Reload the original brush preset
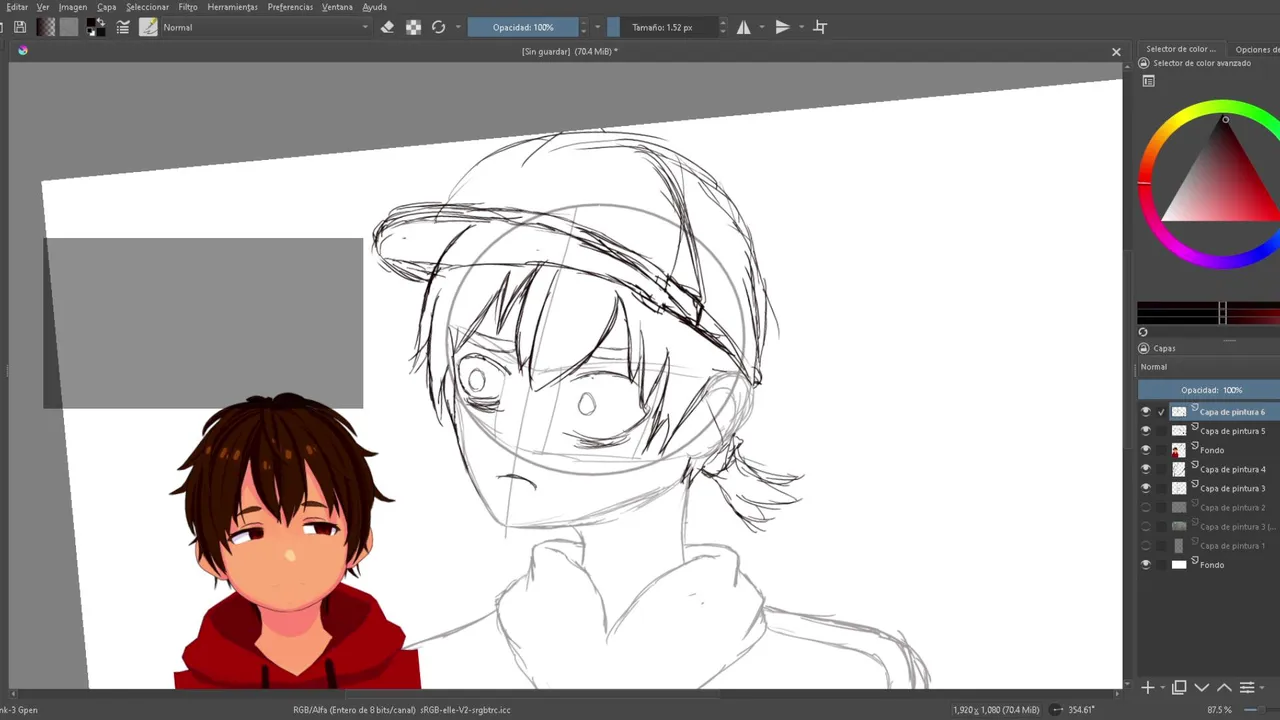Screen dimensions: 1280x720 click(x=438, y=27)
